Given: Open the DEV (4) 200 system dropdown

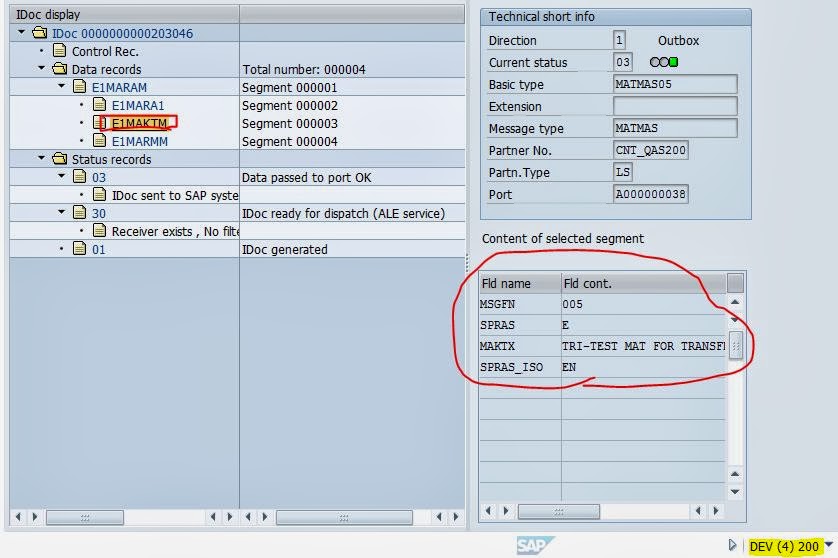Looking at the screenshot, I should 829,545.
